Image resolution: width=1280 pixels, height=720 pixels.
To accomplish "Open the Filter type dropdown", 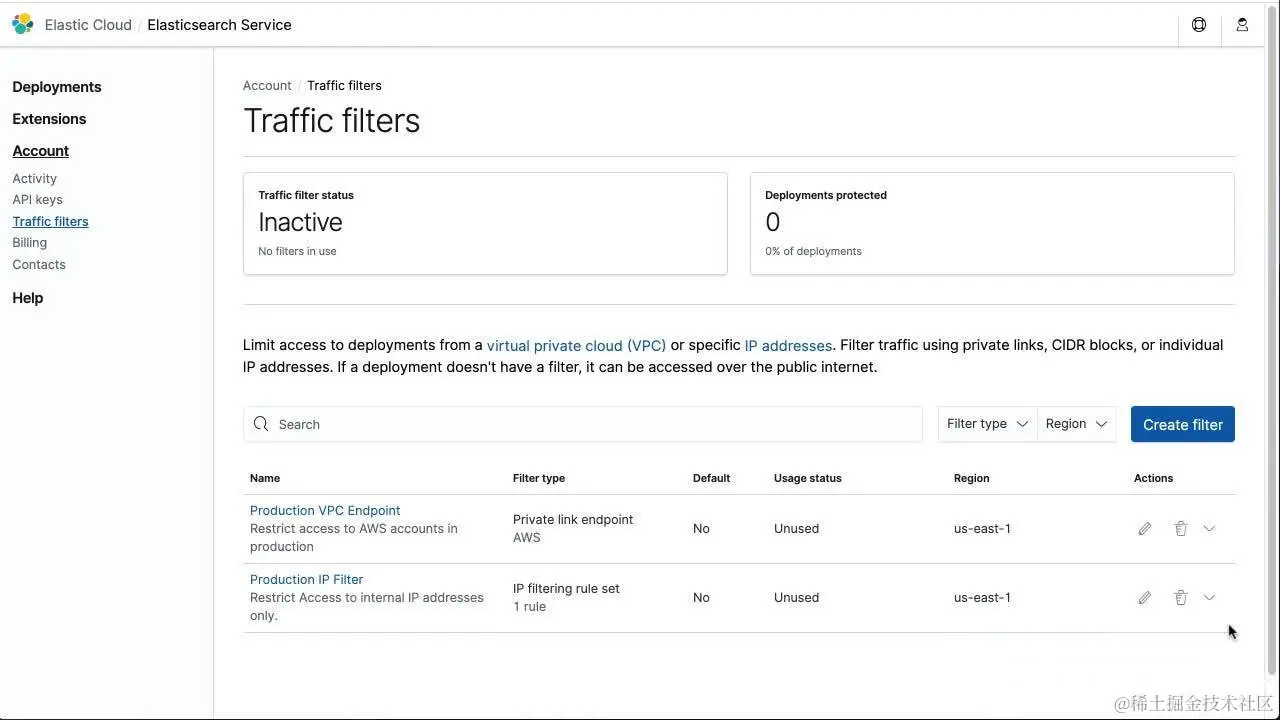I will 987,424.
